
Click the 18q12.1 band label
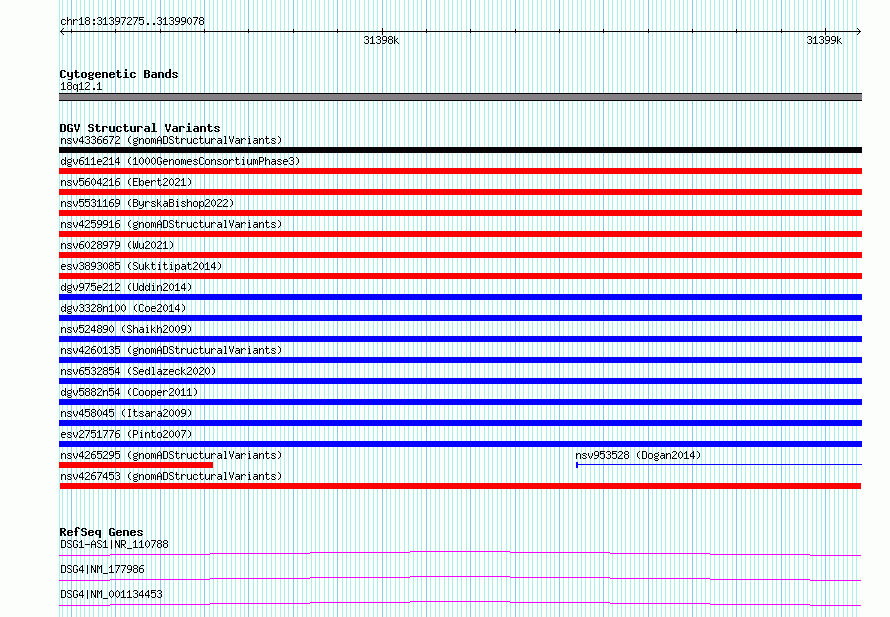[x=81, y=86]
